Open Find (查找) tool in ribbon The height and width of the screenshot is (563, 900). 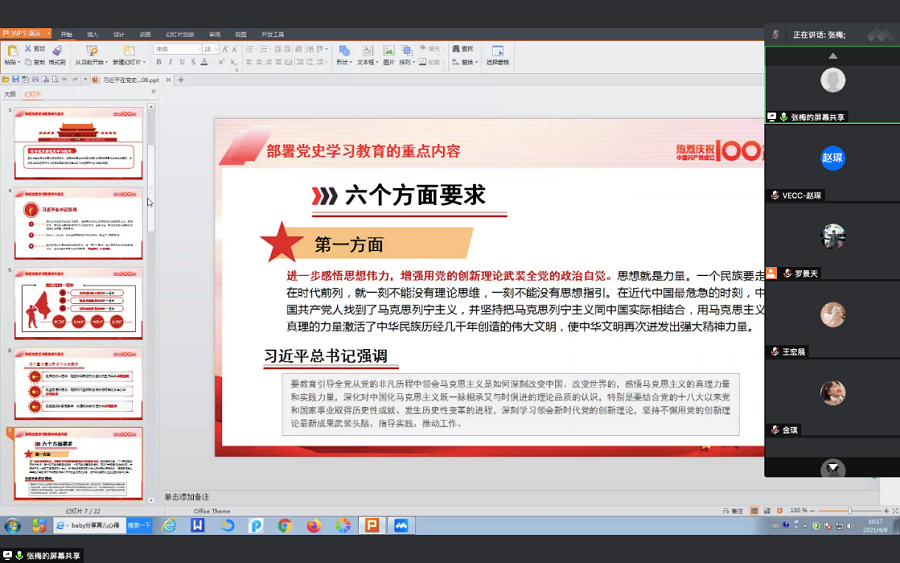pos(462,48)
